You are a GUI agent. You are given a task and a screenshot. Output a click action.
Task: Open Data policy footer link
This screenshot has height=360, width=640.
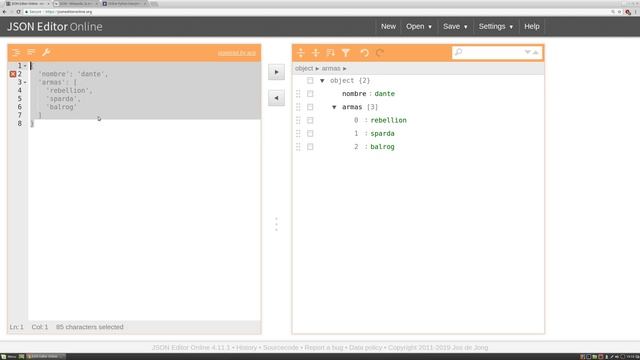tap(365, 348)
